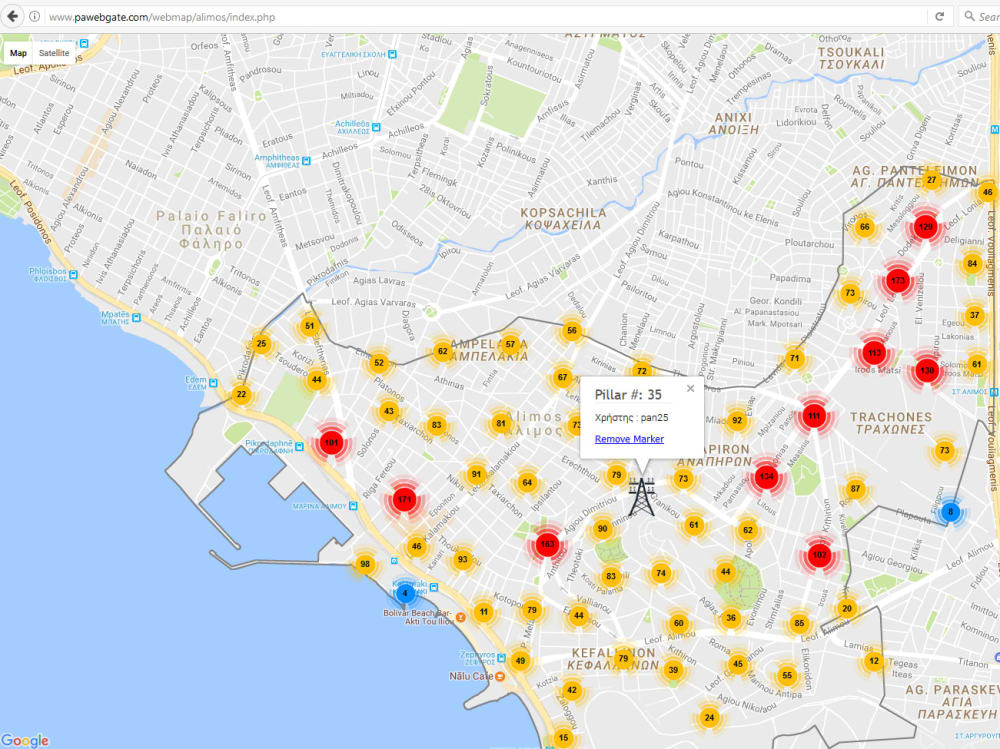Select red marker 129

click(925, 226)
